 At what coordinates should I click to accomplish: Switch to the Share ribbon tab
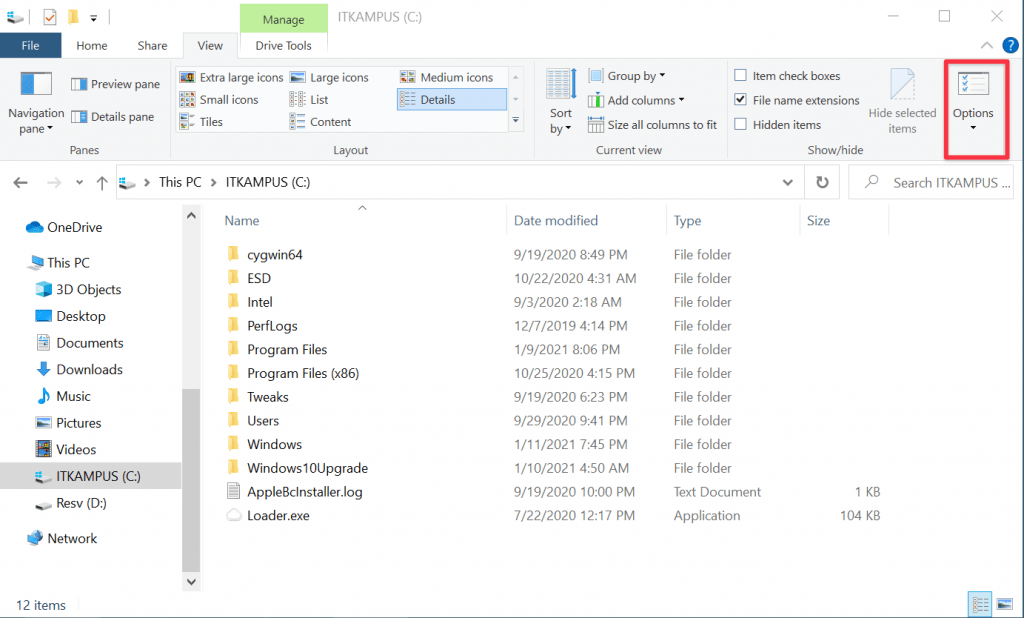click(x=152, y=45)
